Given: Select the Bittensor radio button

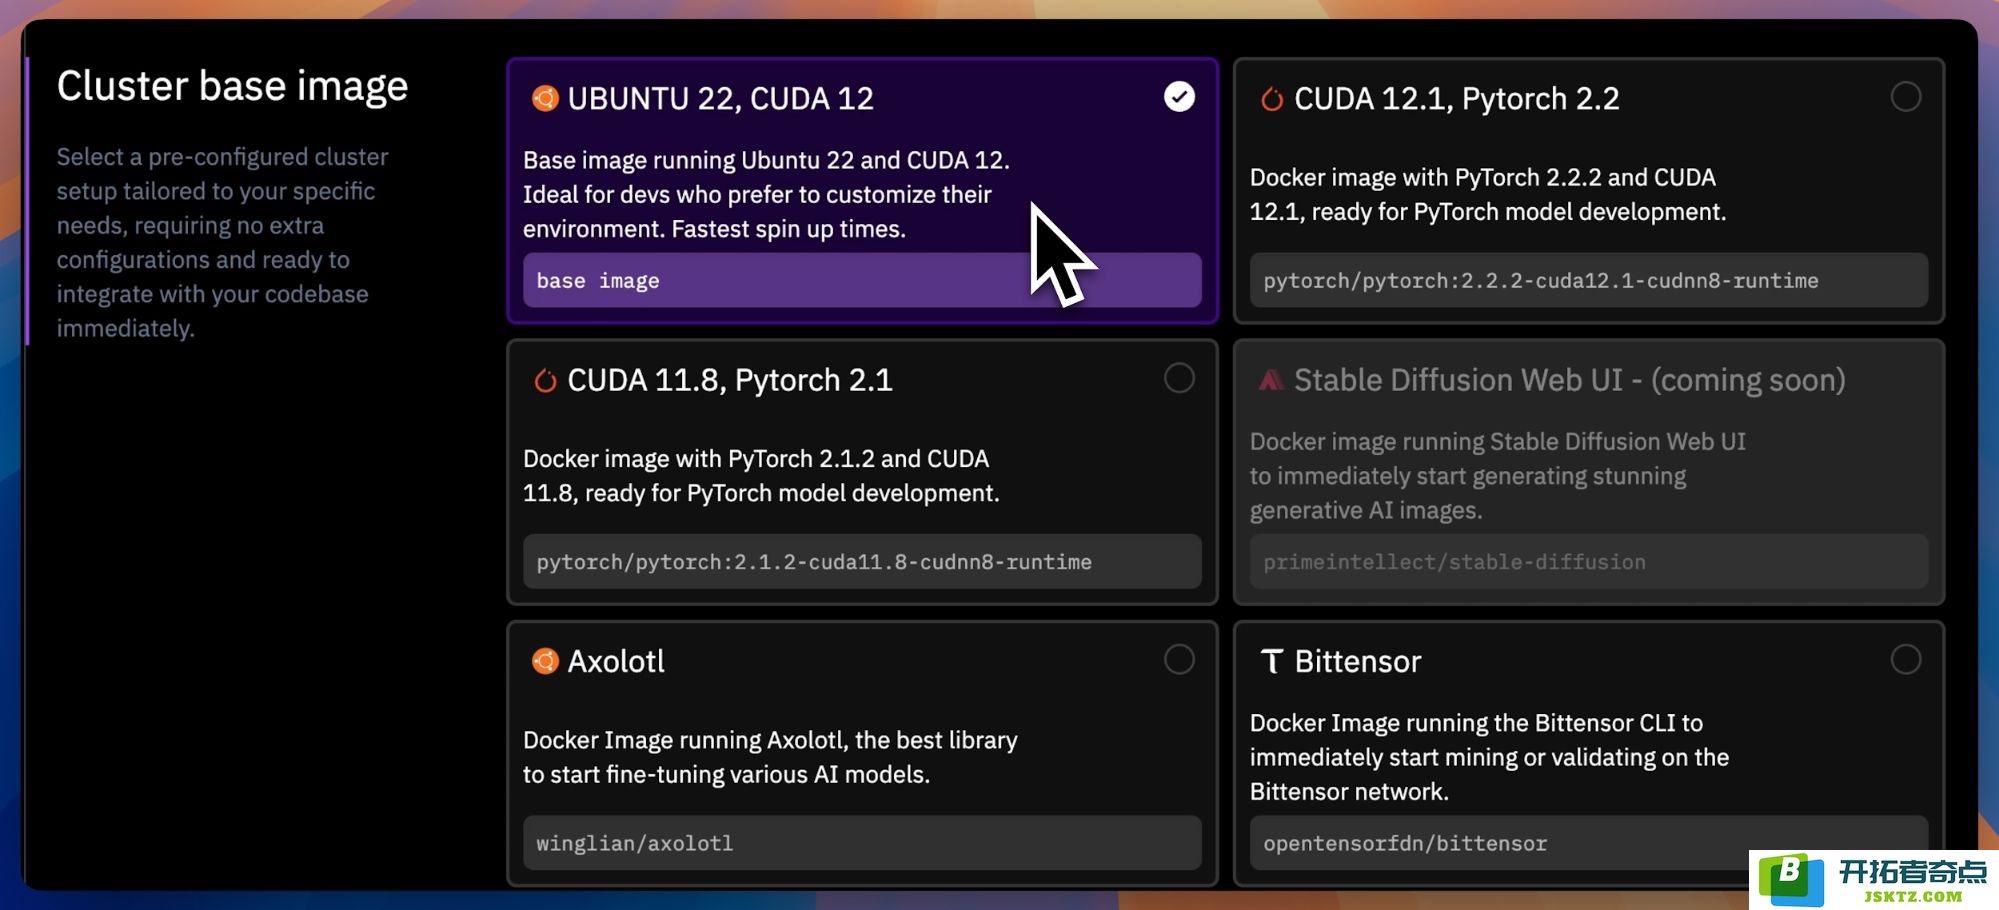Looking at the screenshot, I should (x=1906, y=659).
